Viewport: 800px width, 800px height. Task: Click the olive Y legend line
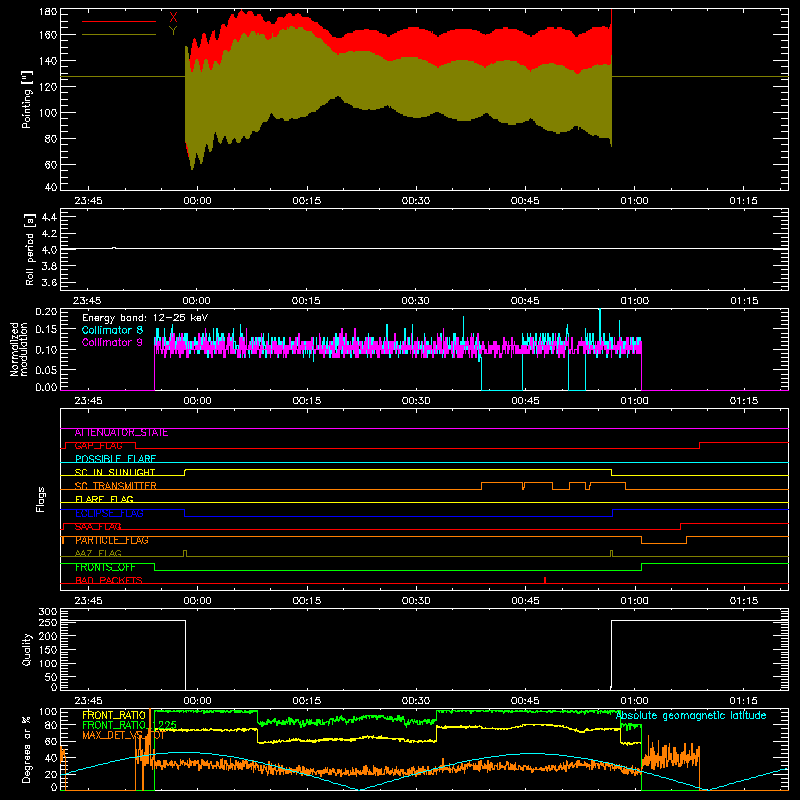coord(119,34)
